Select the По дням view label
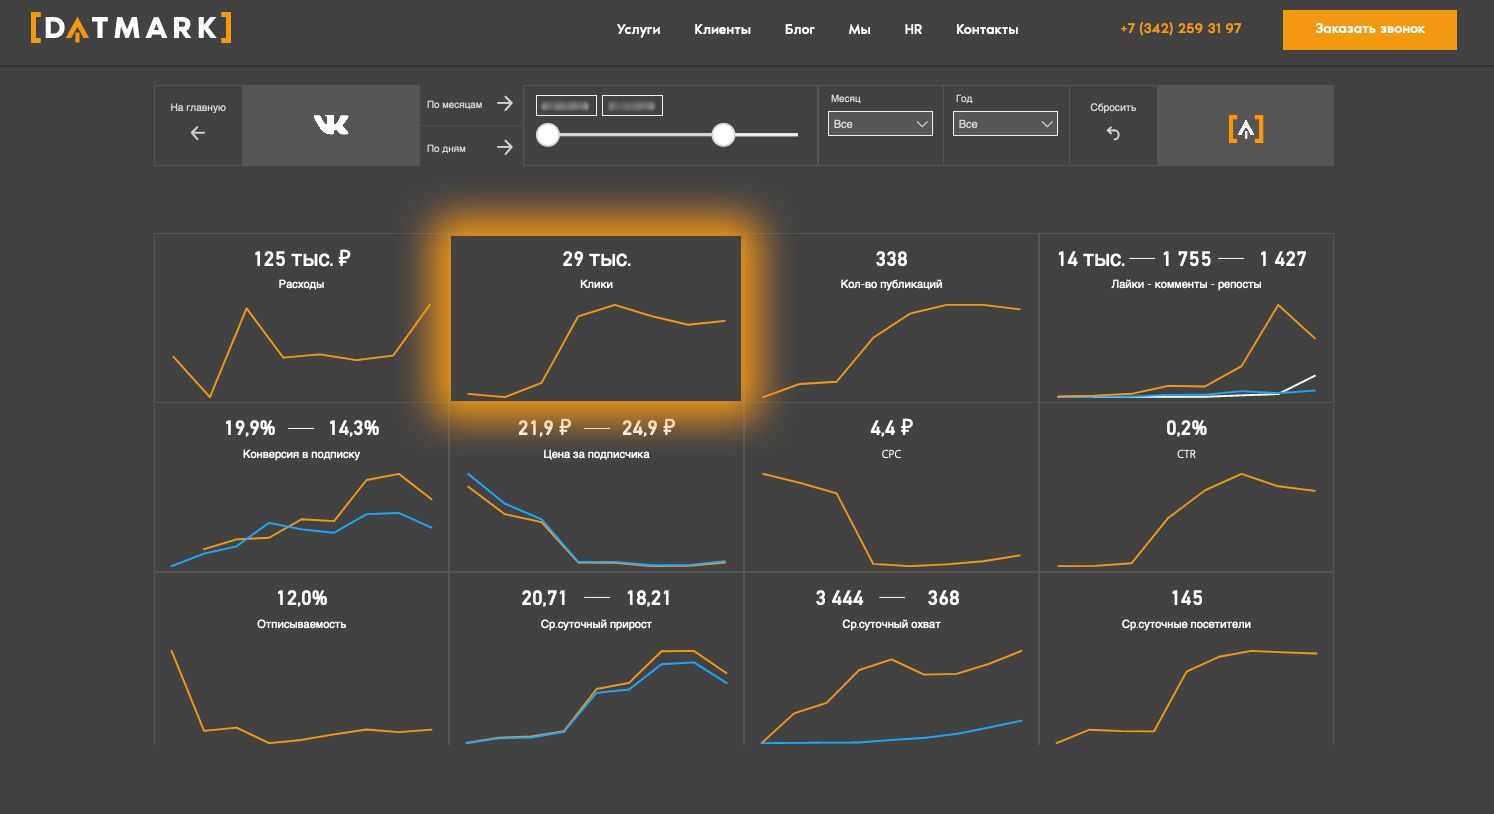The height and width of the screenshot is (814, 1494). (446, 148)
